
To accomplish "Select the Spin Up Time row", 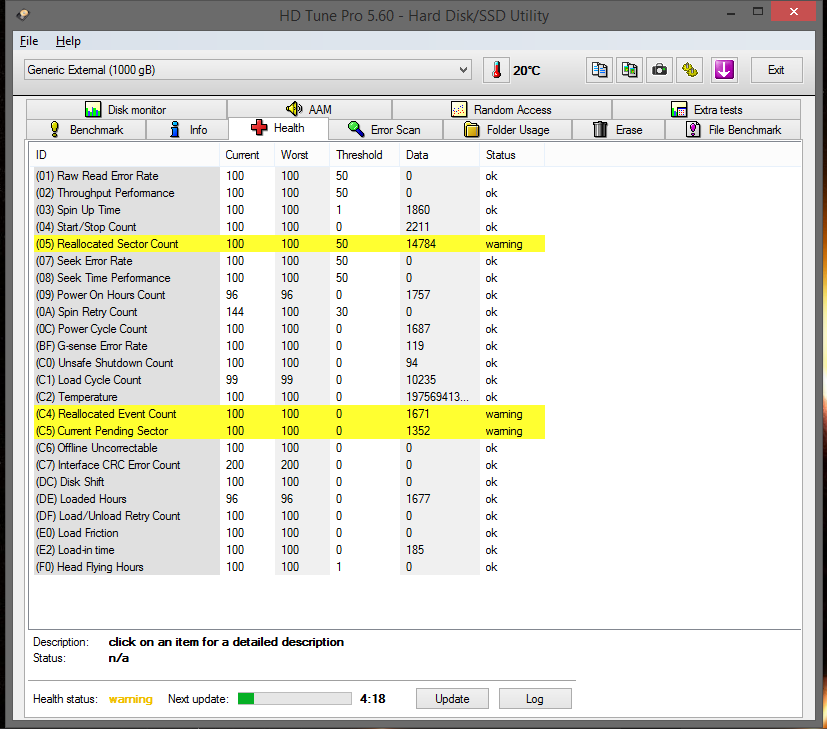I will pos(289,210).
